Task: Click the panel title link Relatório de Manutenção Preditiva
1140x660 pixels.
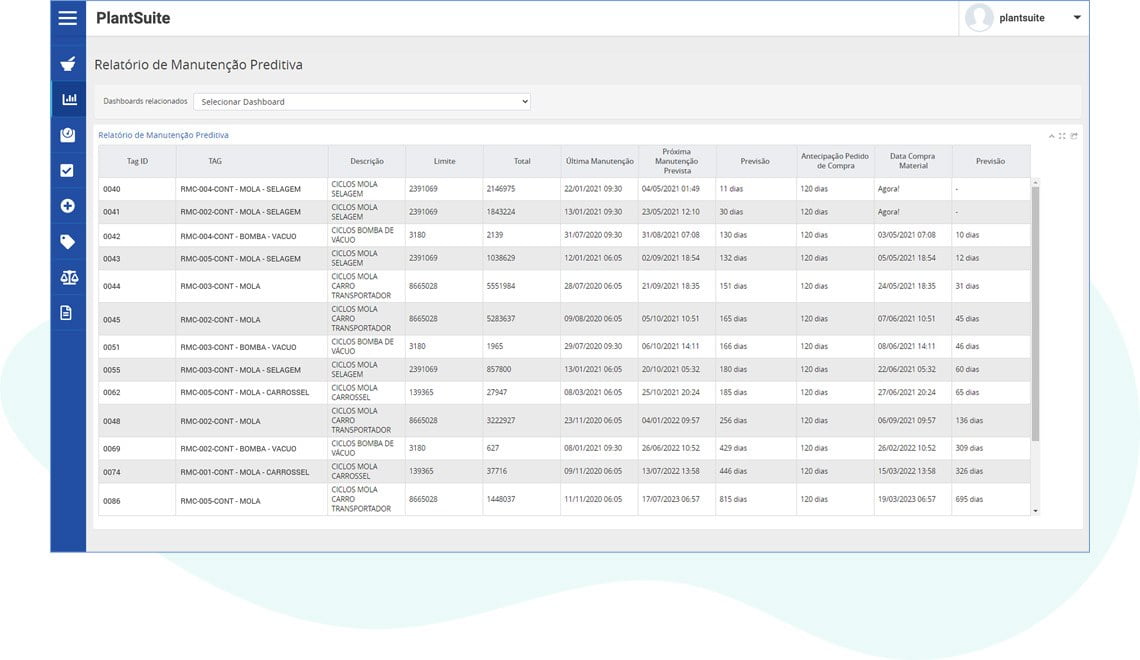Action: 164,135
